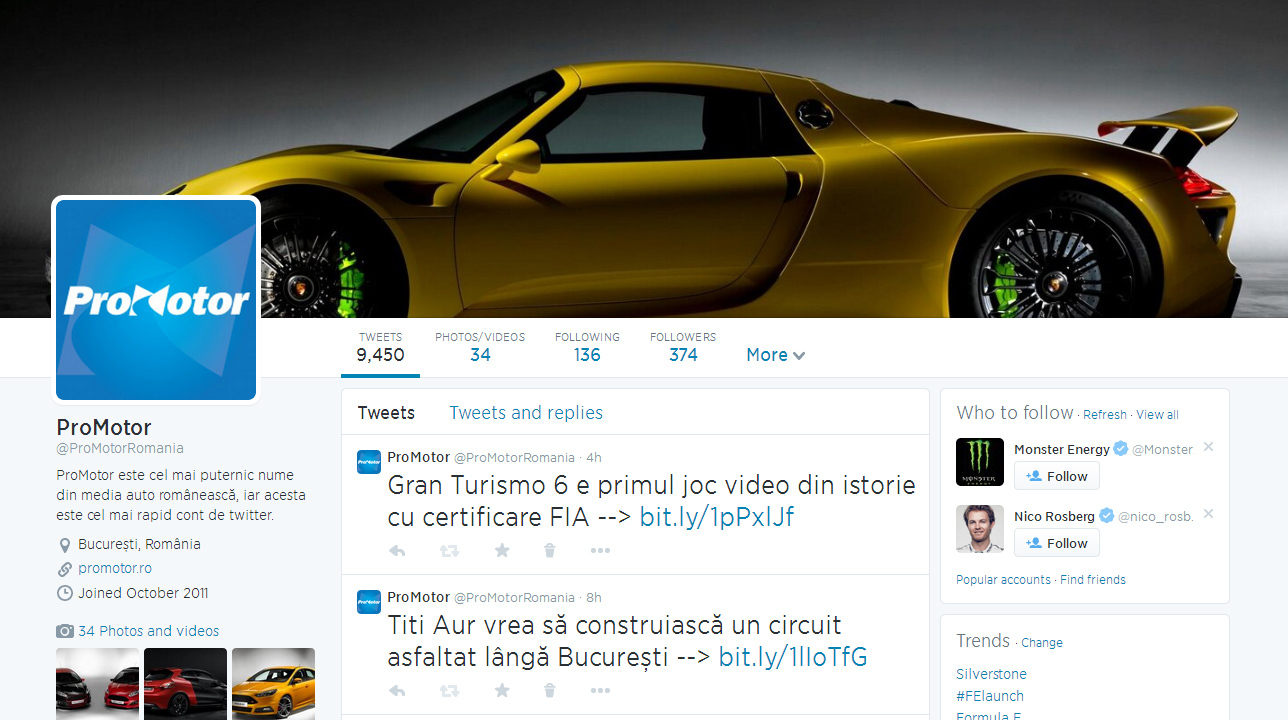
Task: Open Popular accounts link
Action: [1003, 580]
